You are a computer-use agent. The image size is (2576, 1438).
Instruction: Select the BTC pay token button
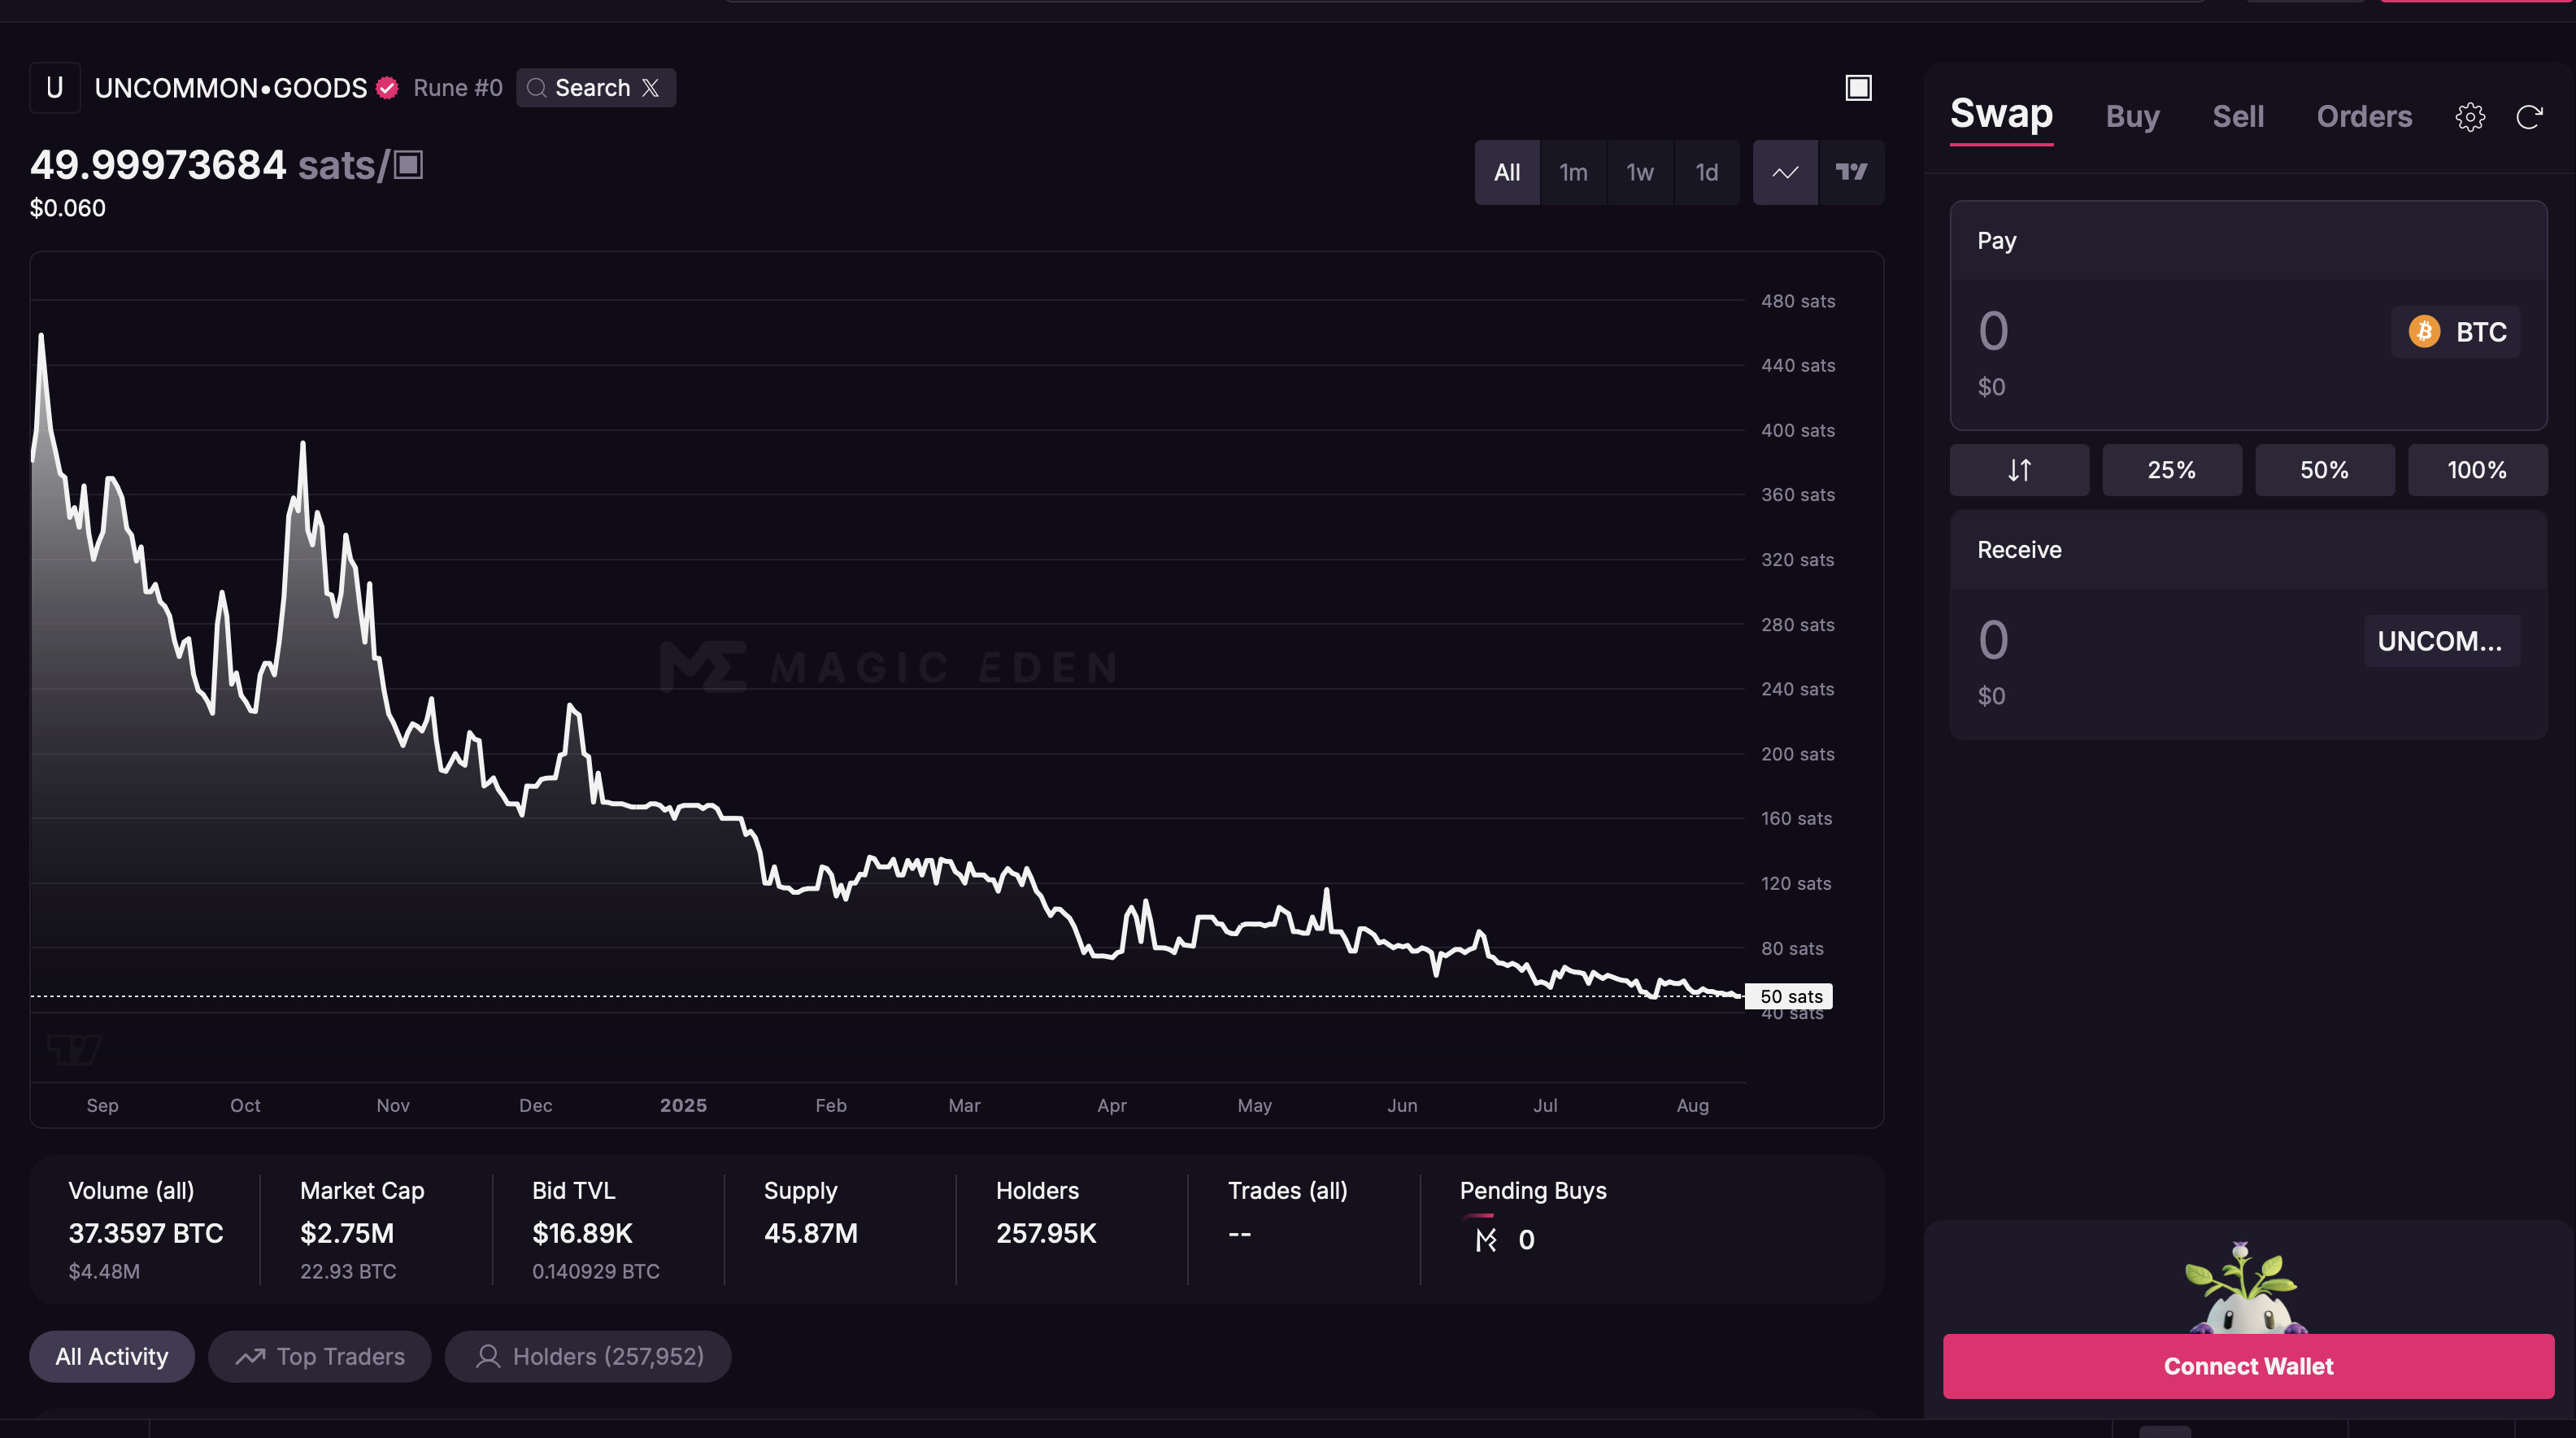tap(2456, 331)
